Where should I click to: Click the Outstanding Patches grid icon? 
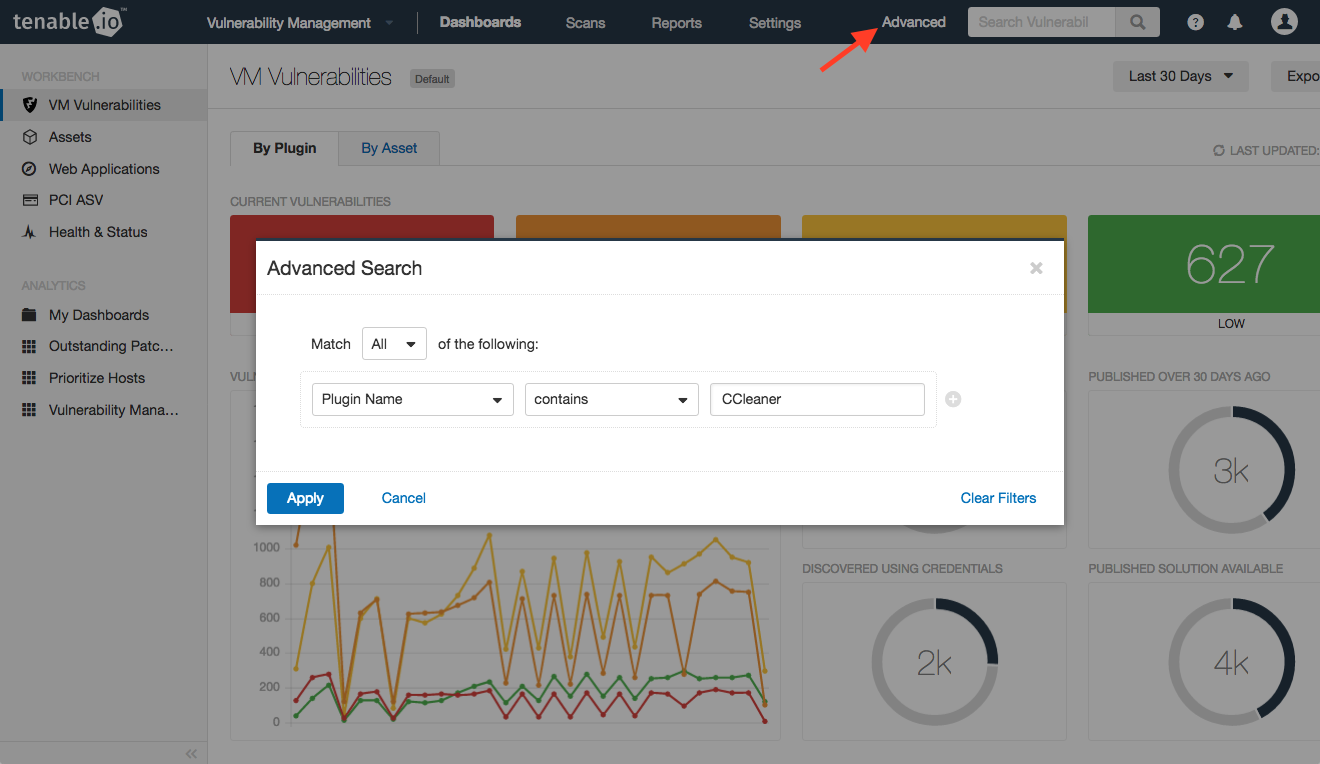(30, 346)
